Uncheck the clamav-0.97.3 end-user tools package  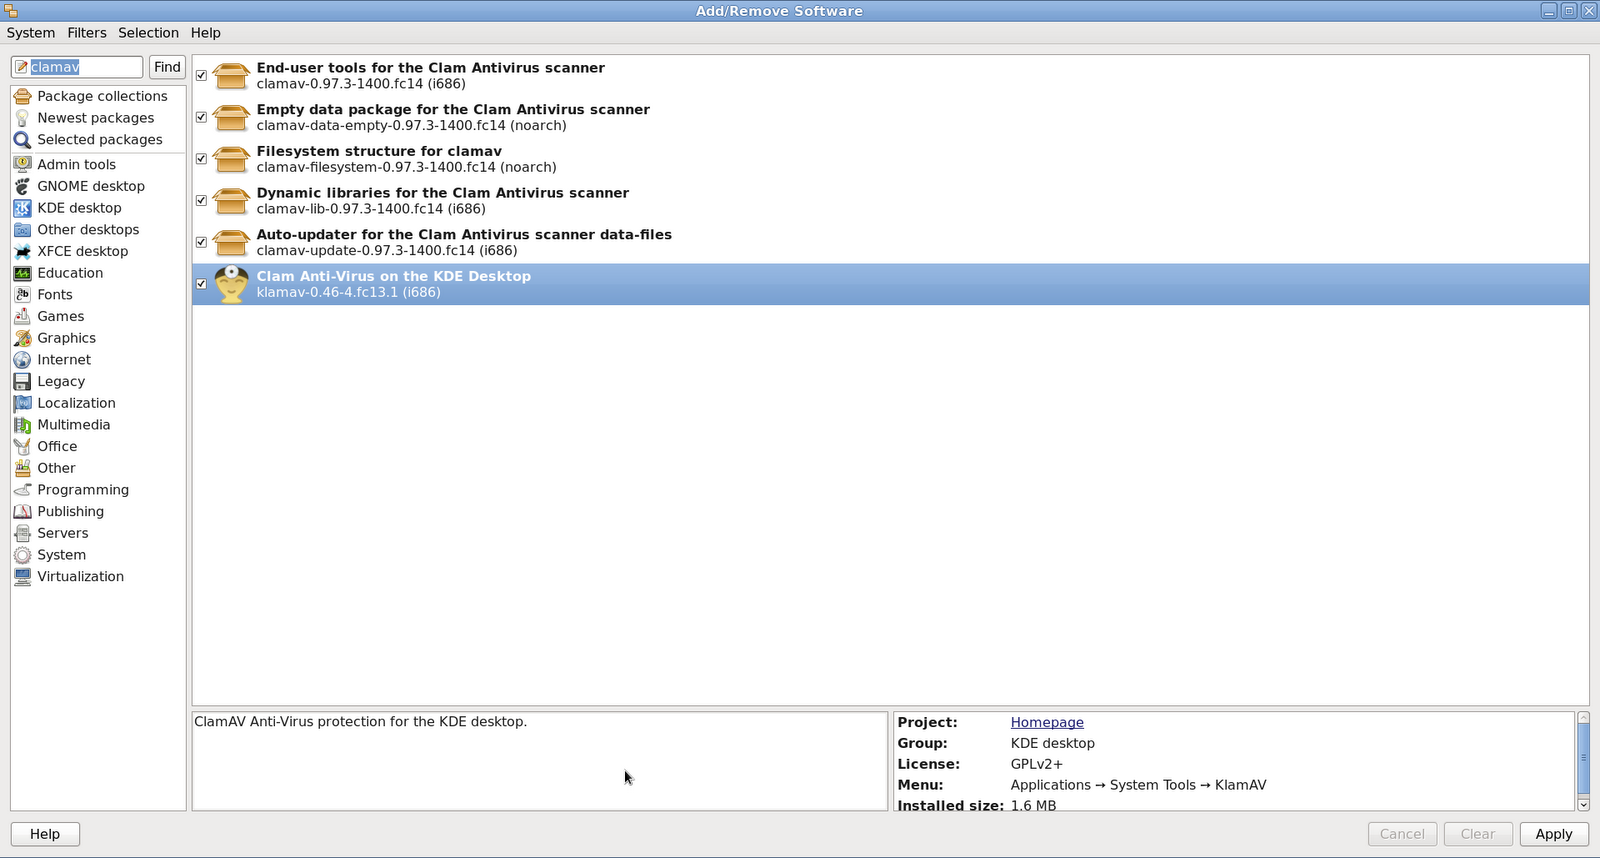point(201,76)
